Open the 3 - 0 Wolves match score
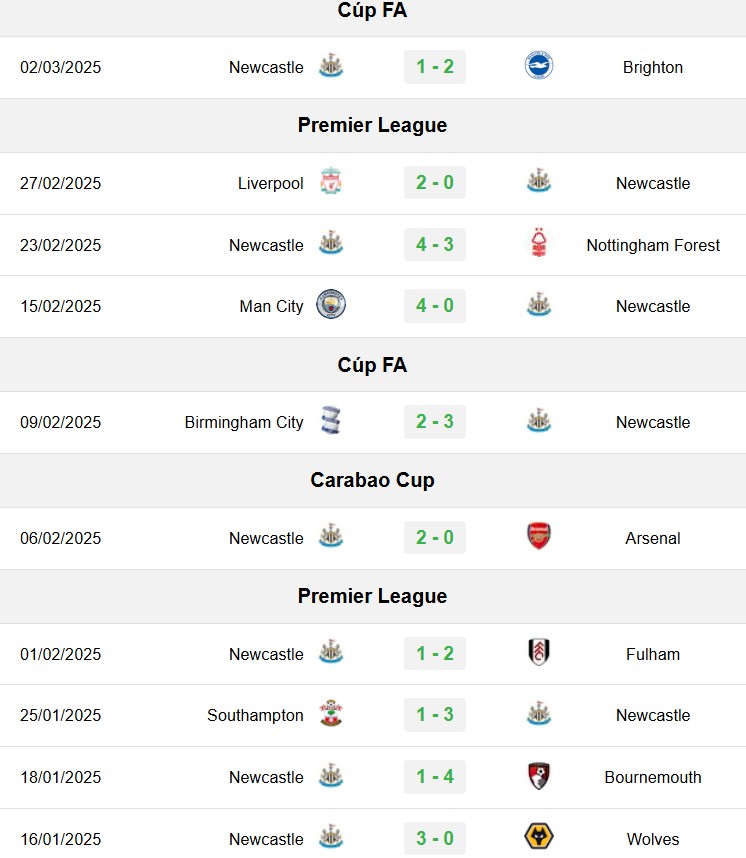Viewport: 746px width, 858px height. point(435,838)
